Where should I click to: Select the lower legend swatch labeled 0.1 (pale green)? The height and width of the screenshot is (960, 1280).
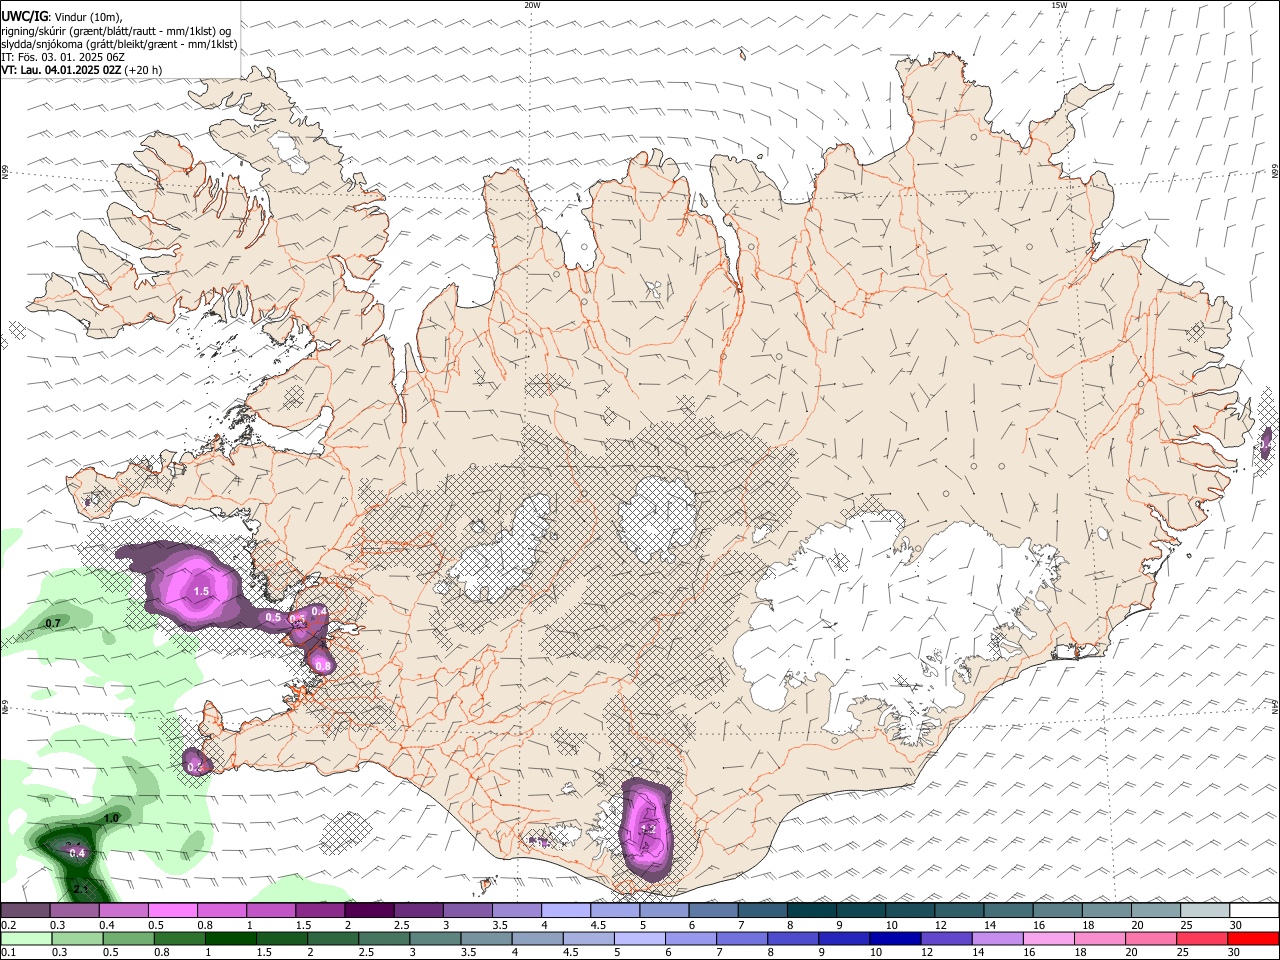click(26, 938)
